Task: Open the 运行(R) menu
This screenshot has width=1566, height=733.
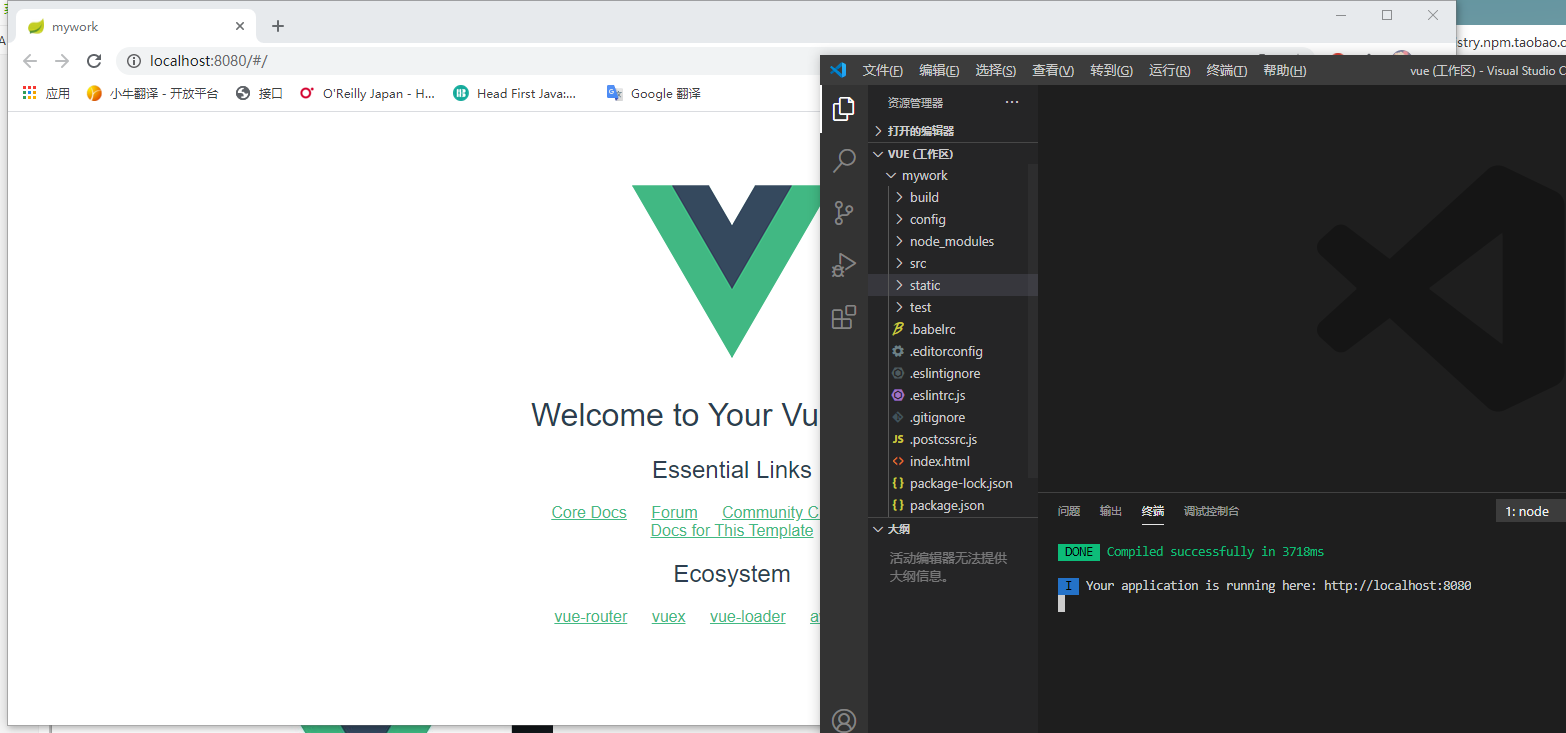Action: [1169, 70]
